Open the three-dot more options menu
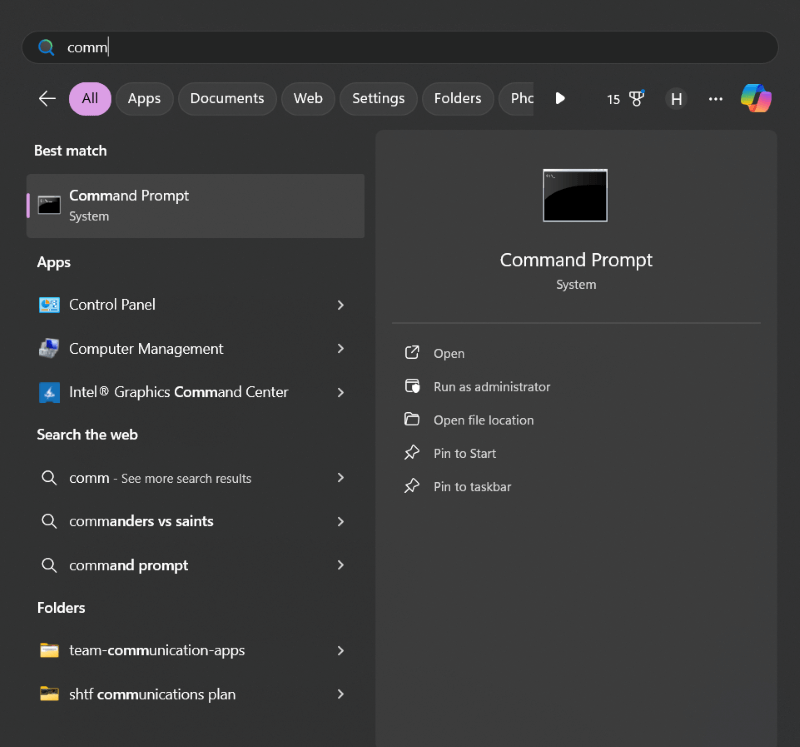This screenshot has height=747, width=800. 715,98
